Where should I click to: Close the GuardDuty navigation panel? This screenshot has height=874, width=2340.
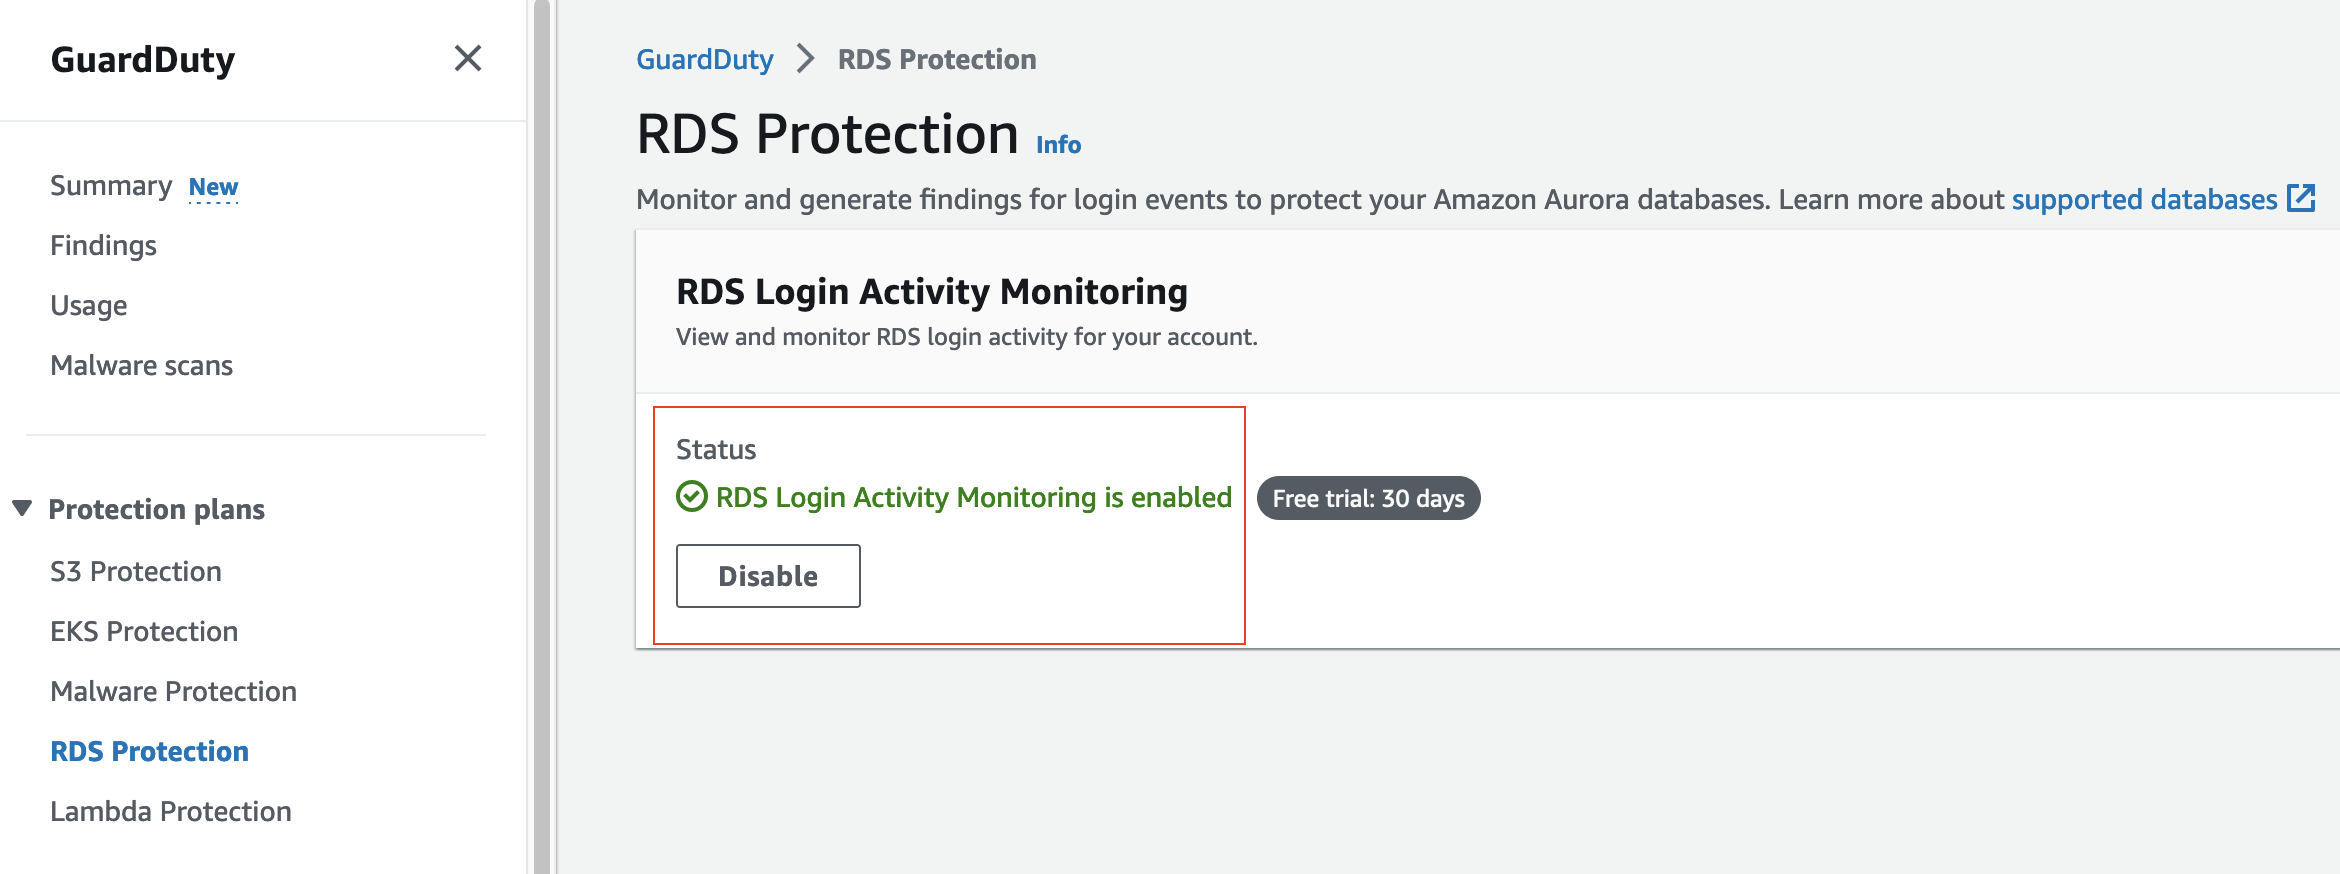click(467, 59)
